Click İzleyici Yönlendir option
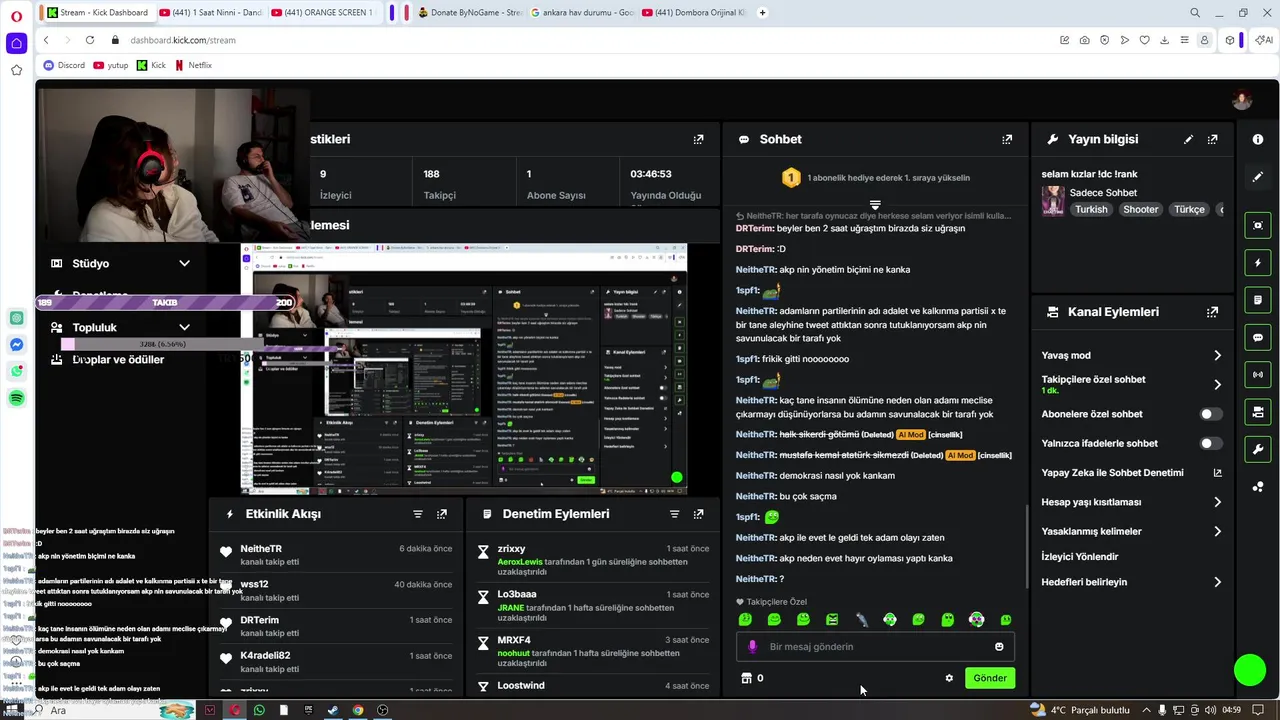 (x=1080, y=557)
